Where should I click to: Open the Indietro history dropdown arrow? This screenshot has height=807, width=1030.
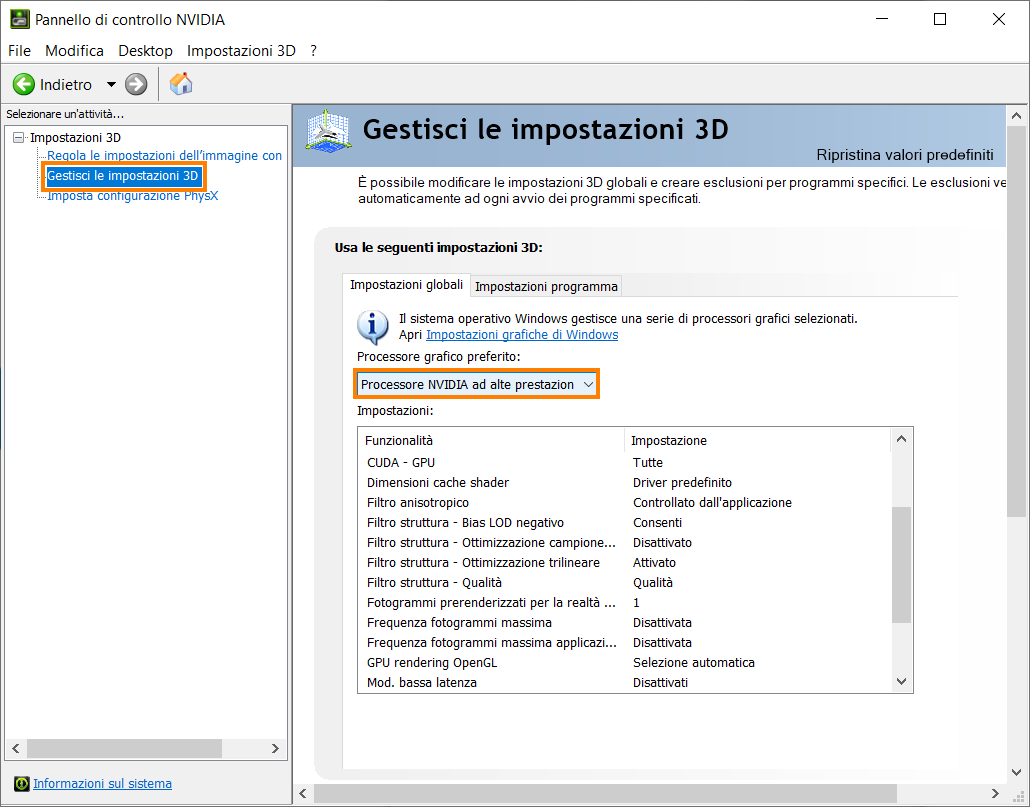point(111,85)
